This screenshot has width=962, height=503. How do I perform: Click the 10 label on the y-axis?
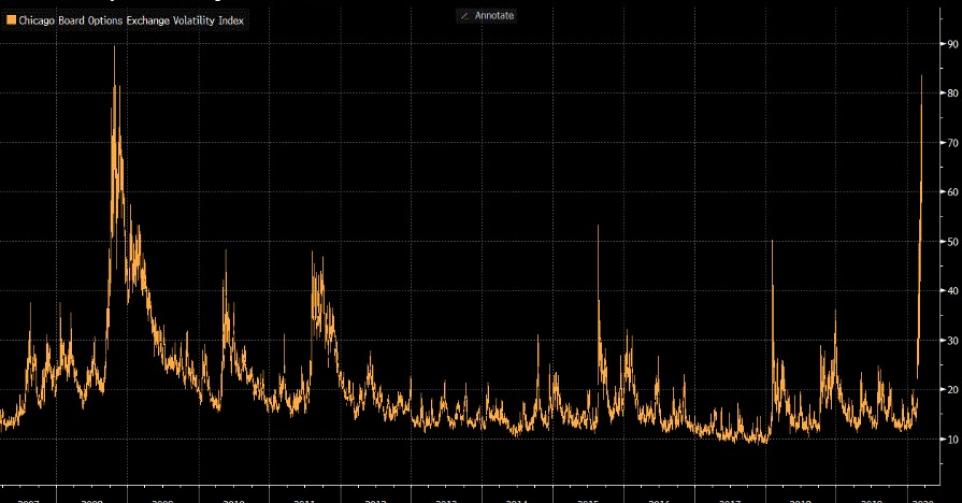[952, 440]
